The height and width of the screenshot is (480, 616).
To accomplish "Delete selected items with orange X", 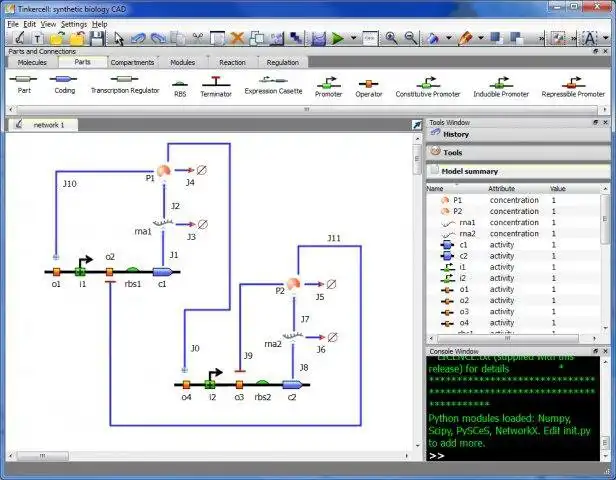I will click(x=237, y=38).
